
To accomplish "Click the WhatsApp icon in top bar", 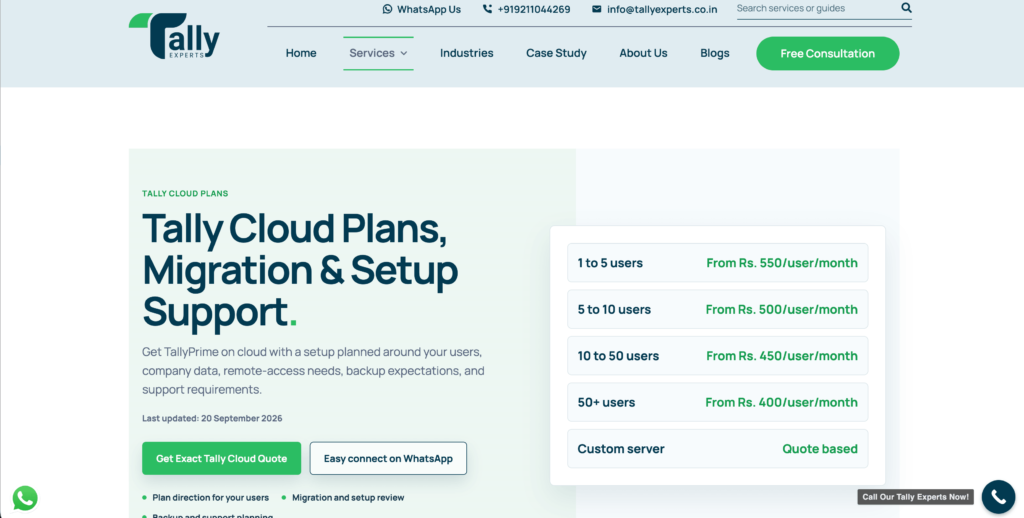I will (387, 9).
